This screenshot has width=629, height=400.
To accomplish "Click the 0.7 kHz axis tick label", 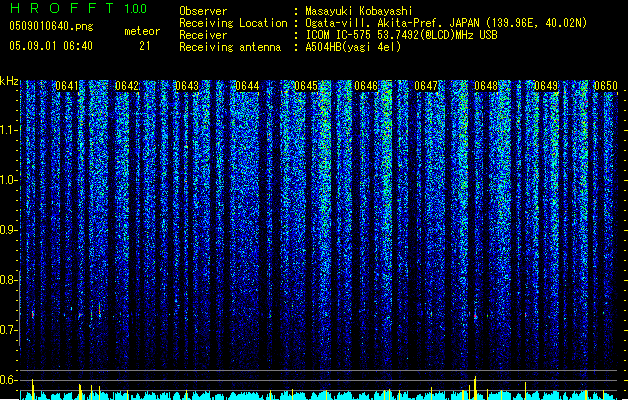I will 9,330.
